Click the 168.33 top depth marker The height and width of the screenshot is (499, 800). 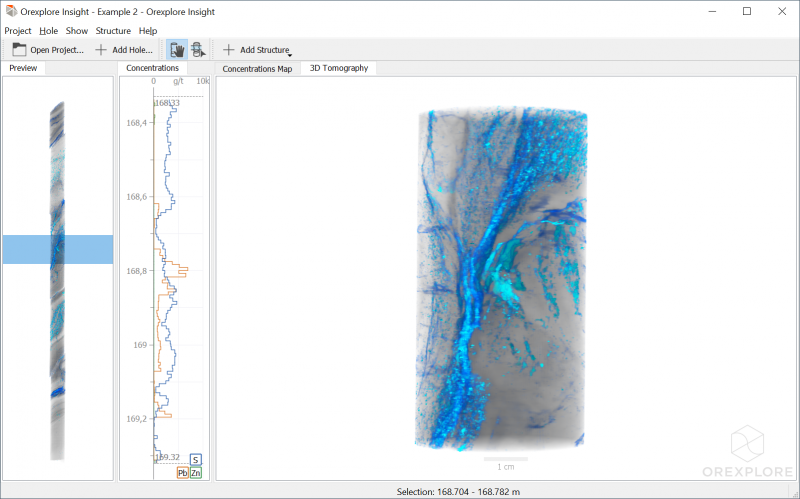pos(167,103)
